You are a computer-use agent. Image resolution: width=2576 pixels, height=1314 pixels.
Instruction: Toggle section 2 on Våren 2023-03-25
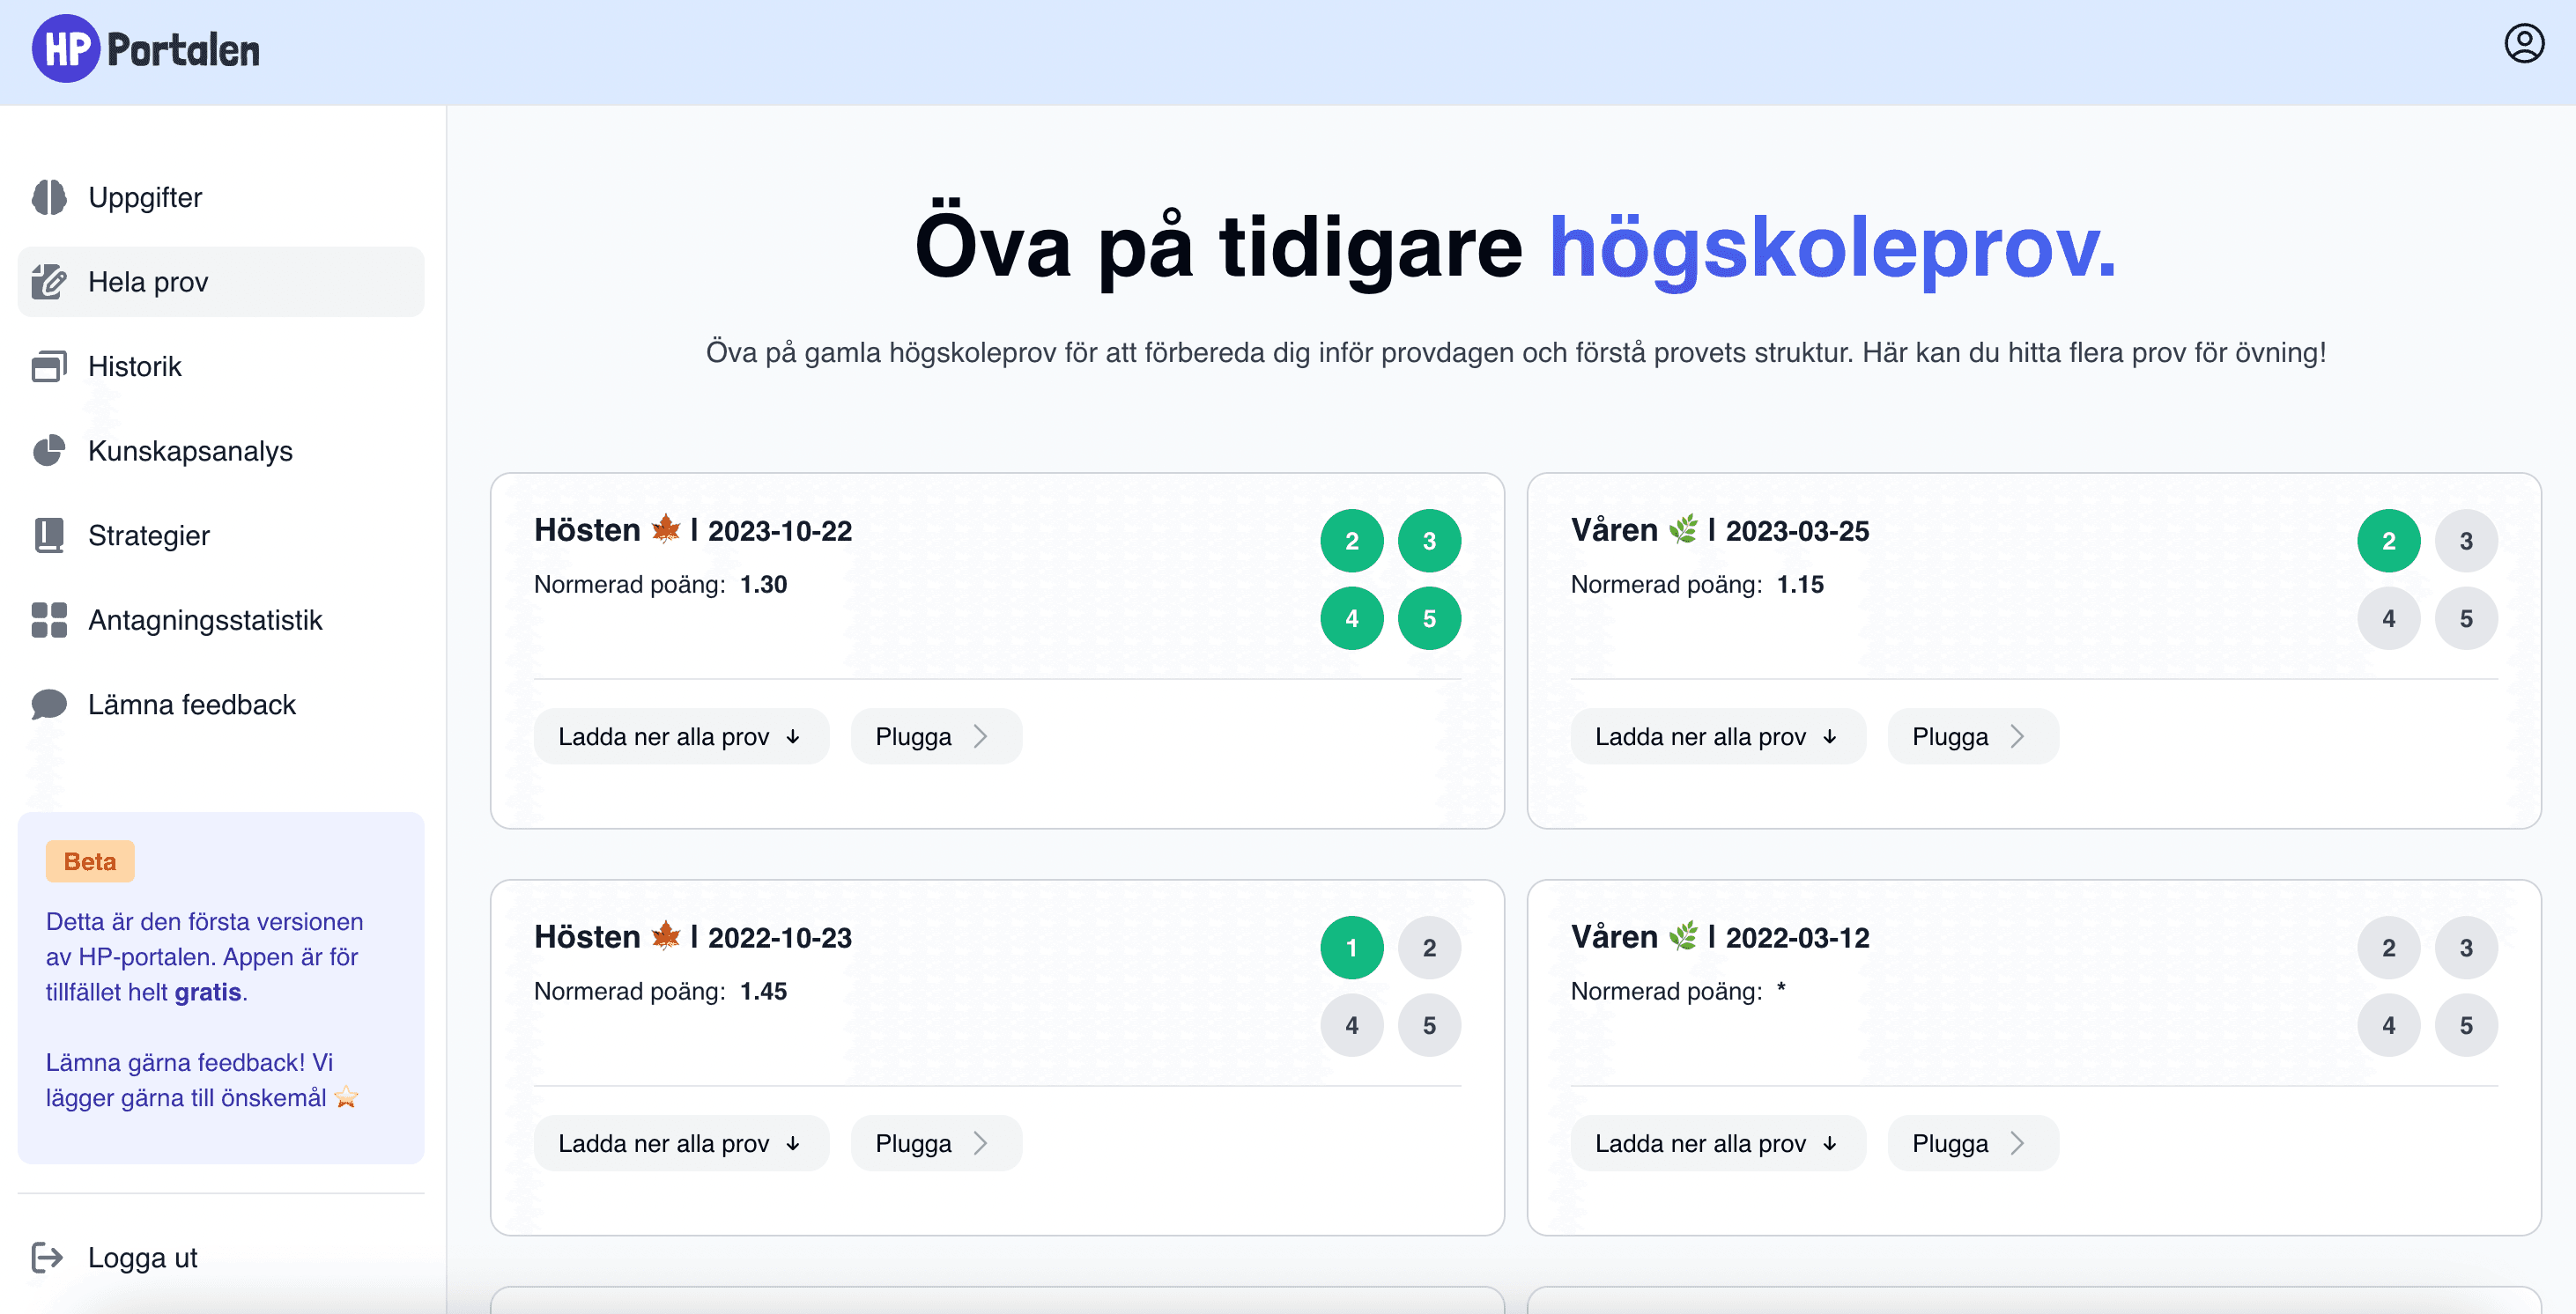(x=2389, y=540)
